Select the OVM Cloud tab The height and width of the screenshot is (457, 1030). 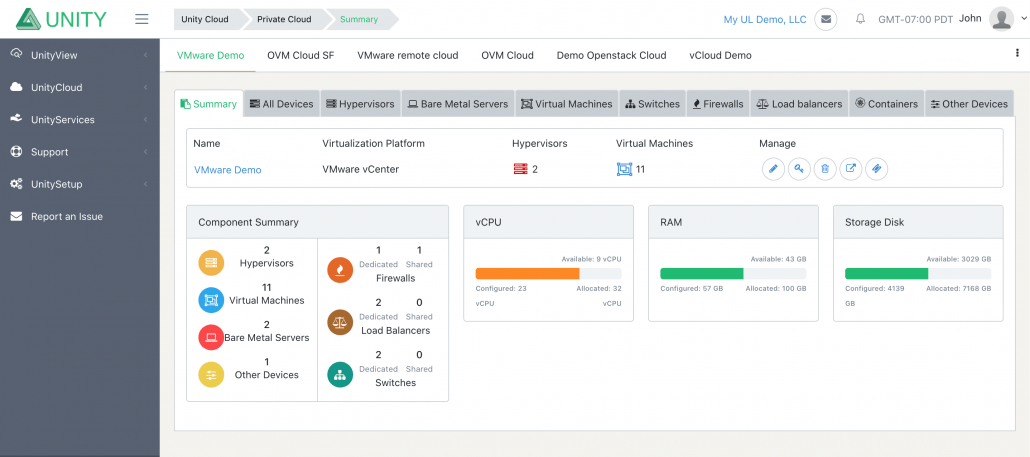pyautogui.click(x=507, y=55)
